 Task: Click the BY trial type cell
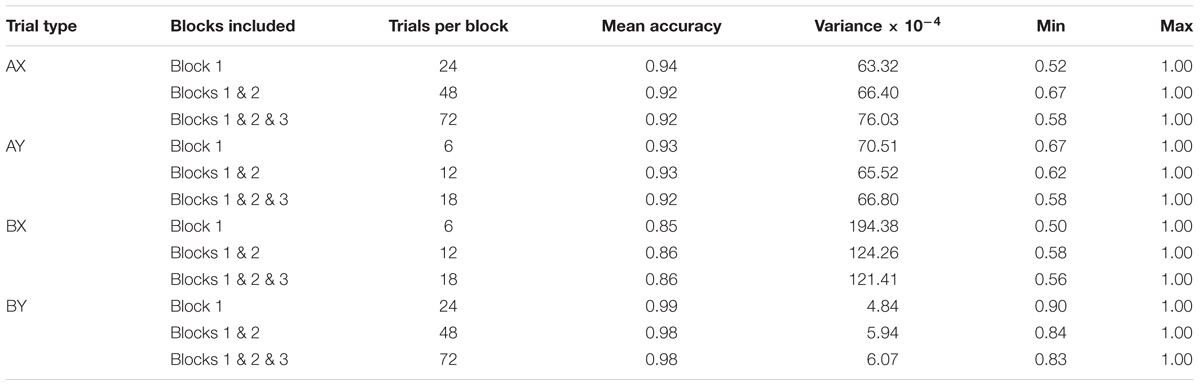pyautogui.click(x=17, y=305)
